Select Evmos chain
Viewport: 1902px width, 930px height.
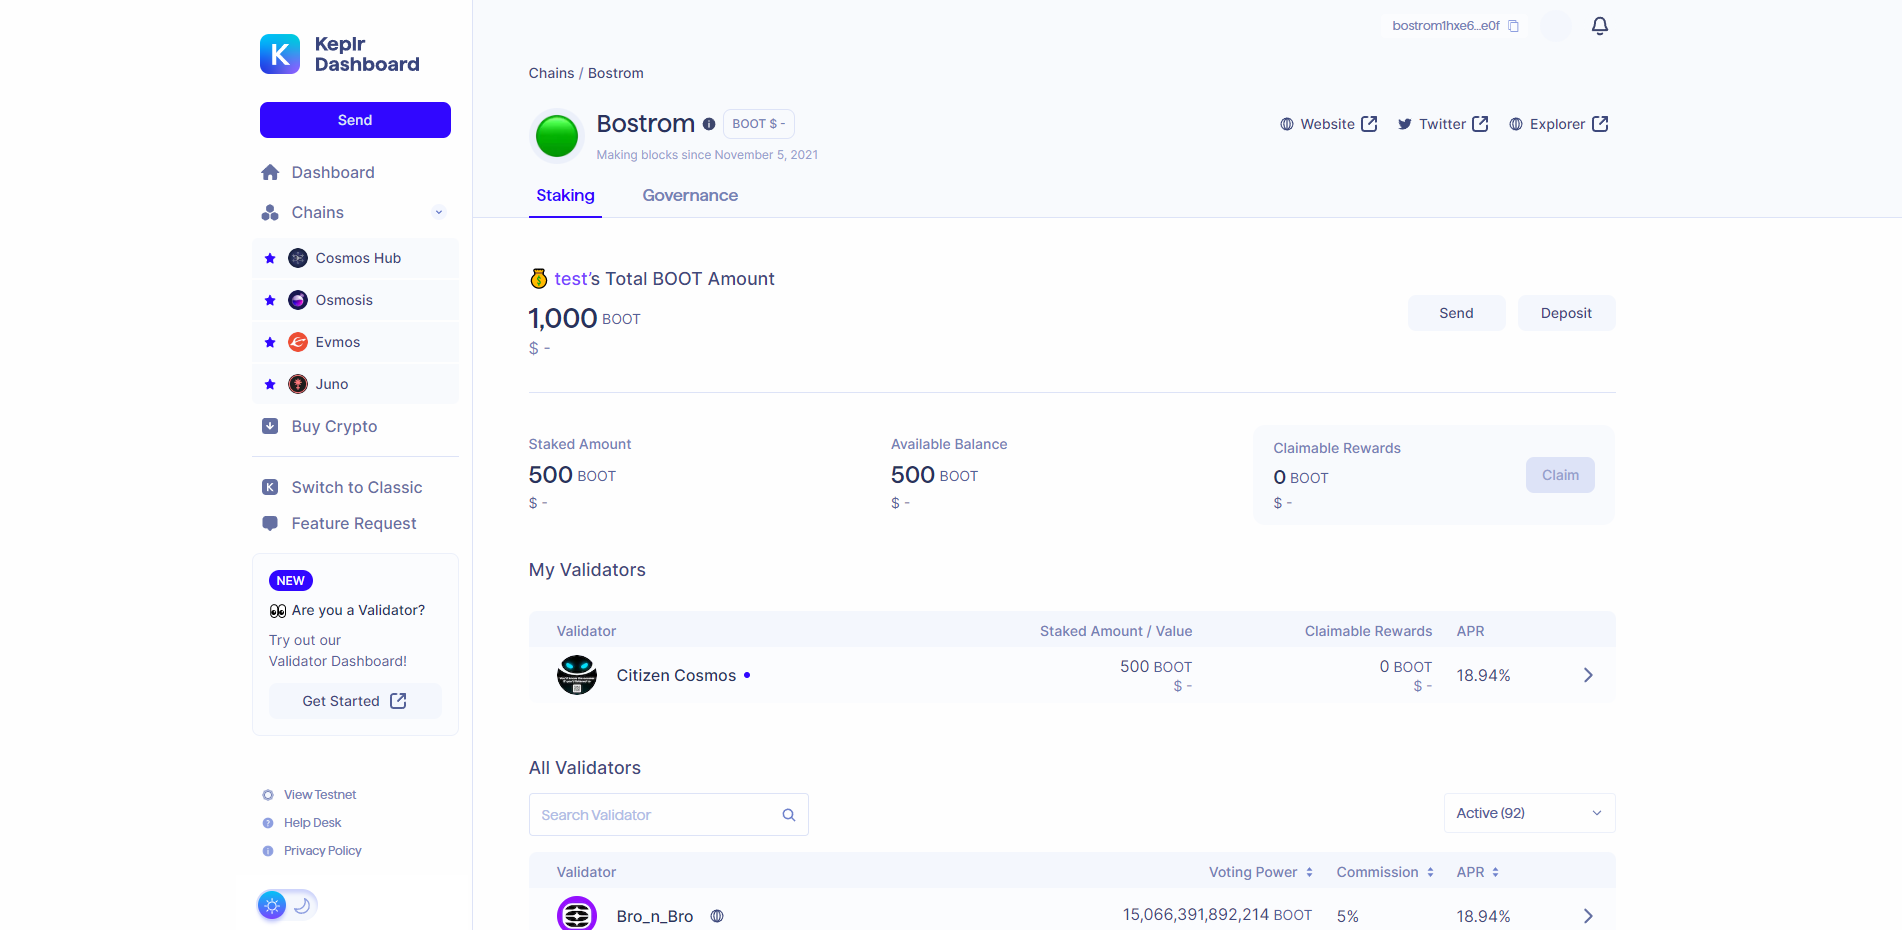coord(355,342)
